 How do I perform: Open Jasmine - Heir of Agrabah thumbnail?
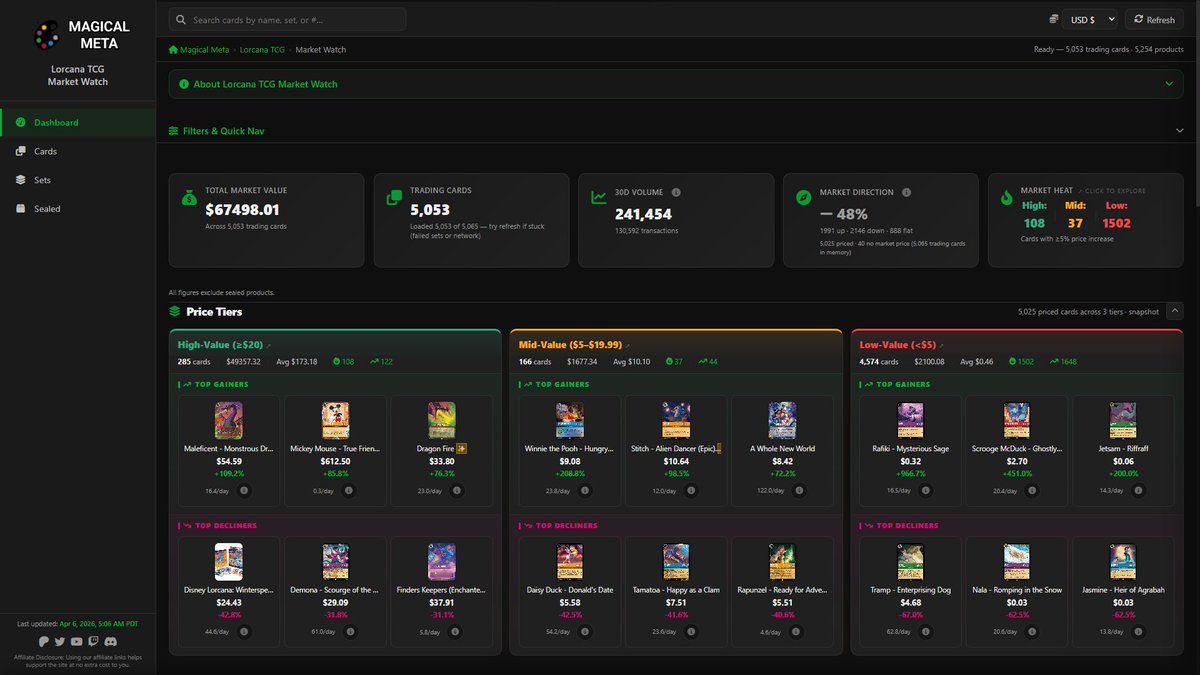[x=1123, y=562]
